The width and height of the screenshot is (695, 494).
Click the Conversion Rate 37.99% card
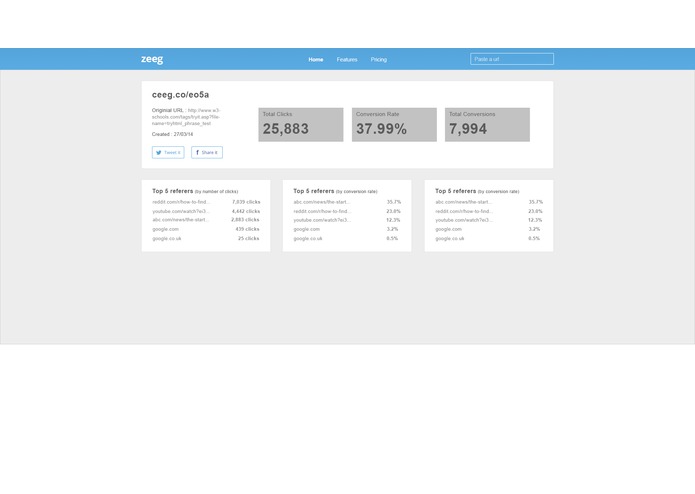coord(394,124)
